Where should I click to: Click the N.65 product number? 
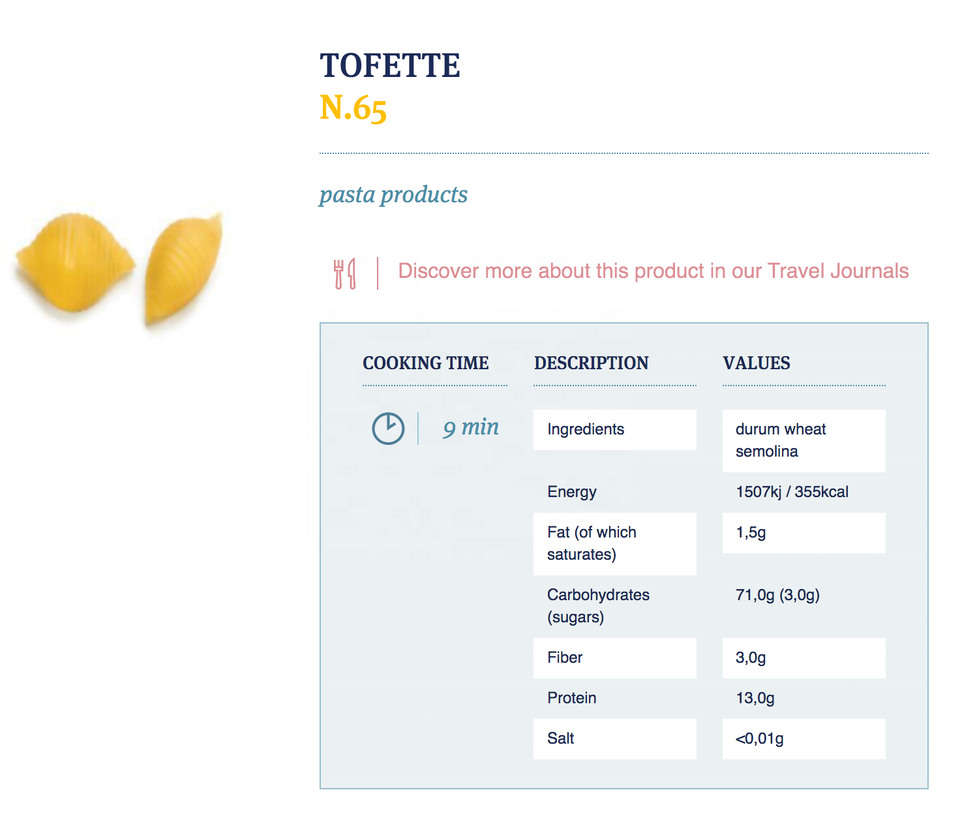353,108
